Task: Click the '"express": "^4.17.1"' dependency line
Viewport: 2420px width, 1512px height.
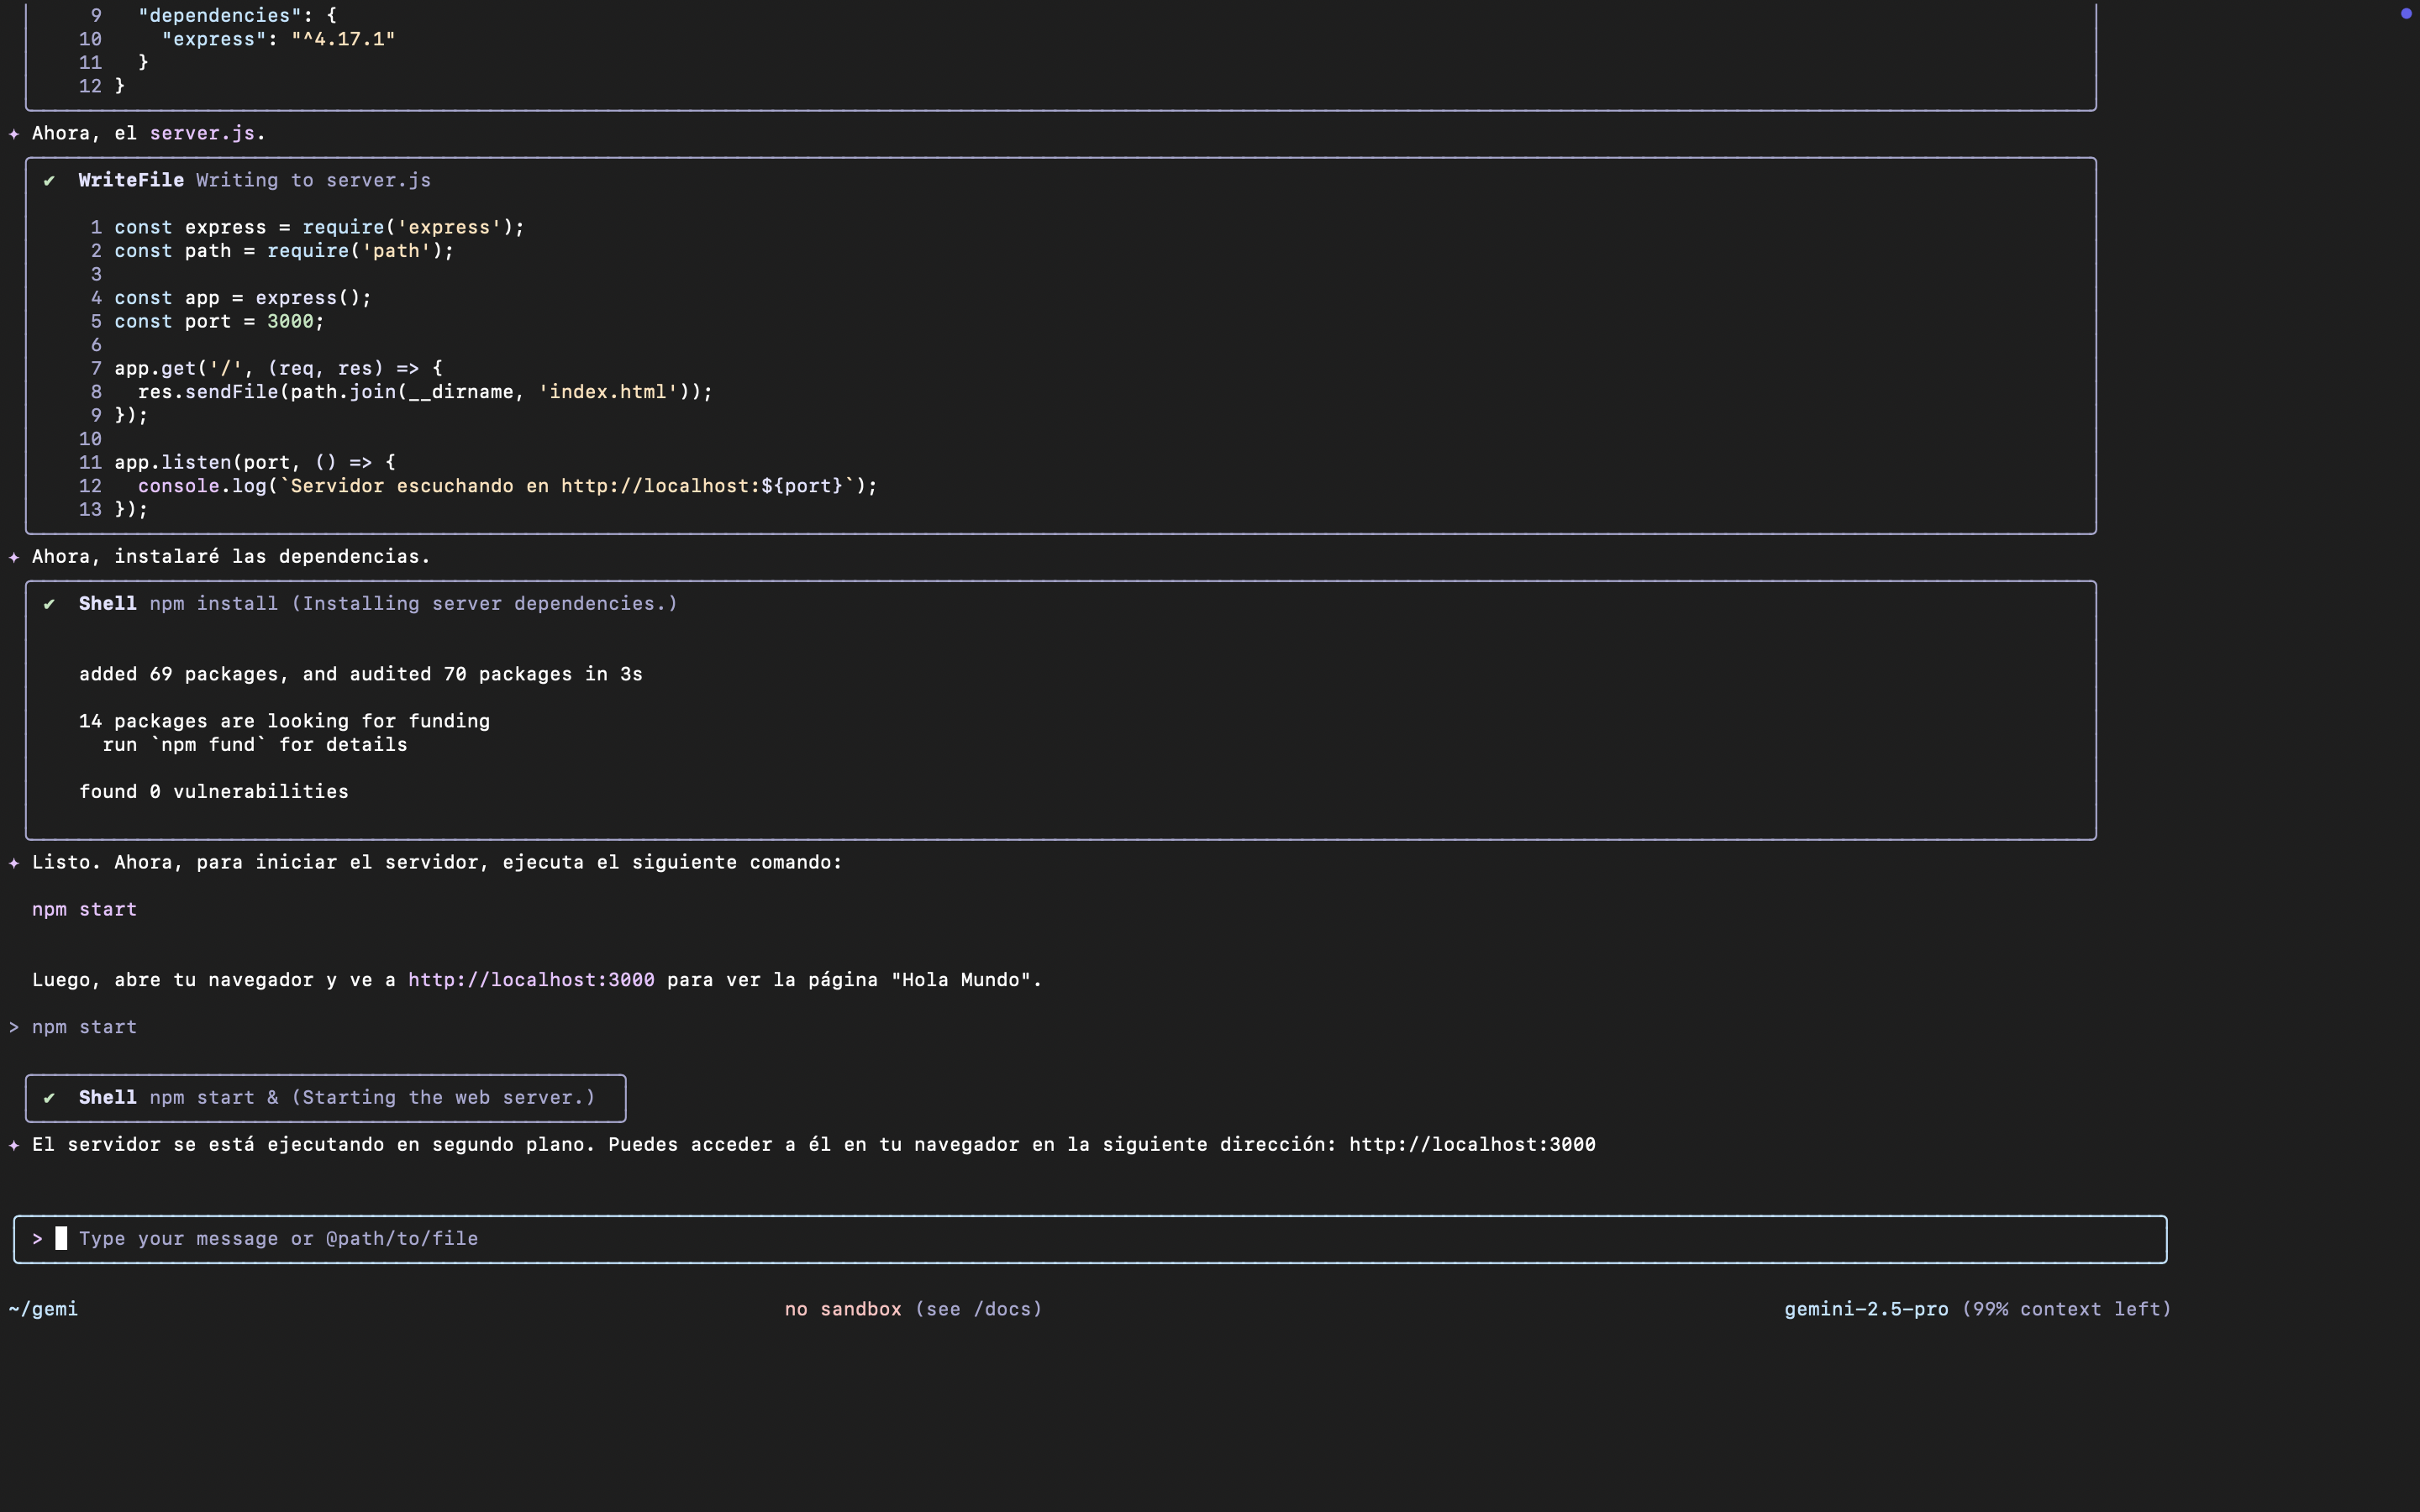Action: click(x=278, y=39)
